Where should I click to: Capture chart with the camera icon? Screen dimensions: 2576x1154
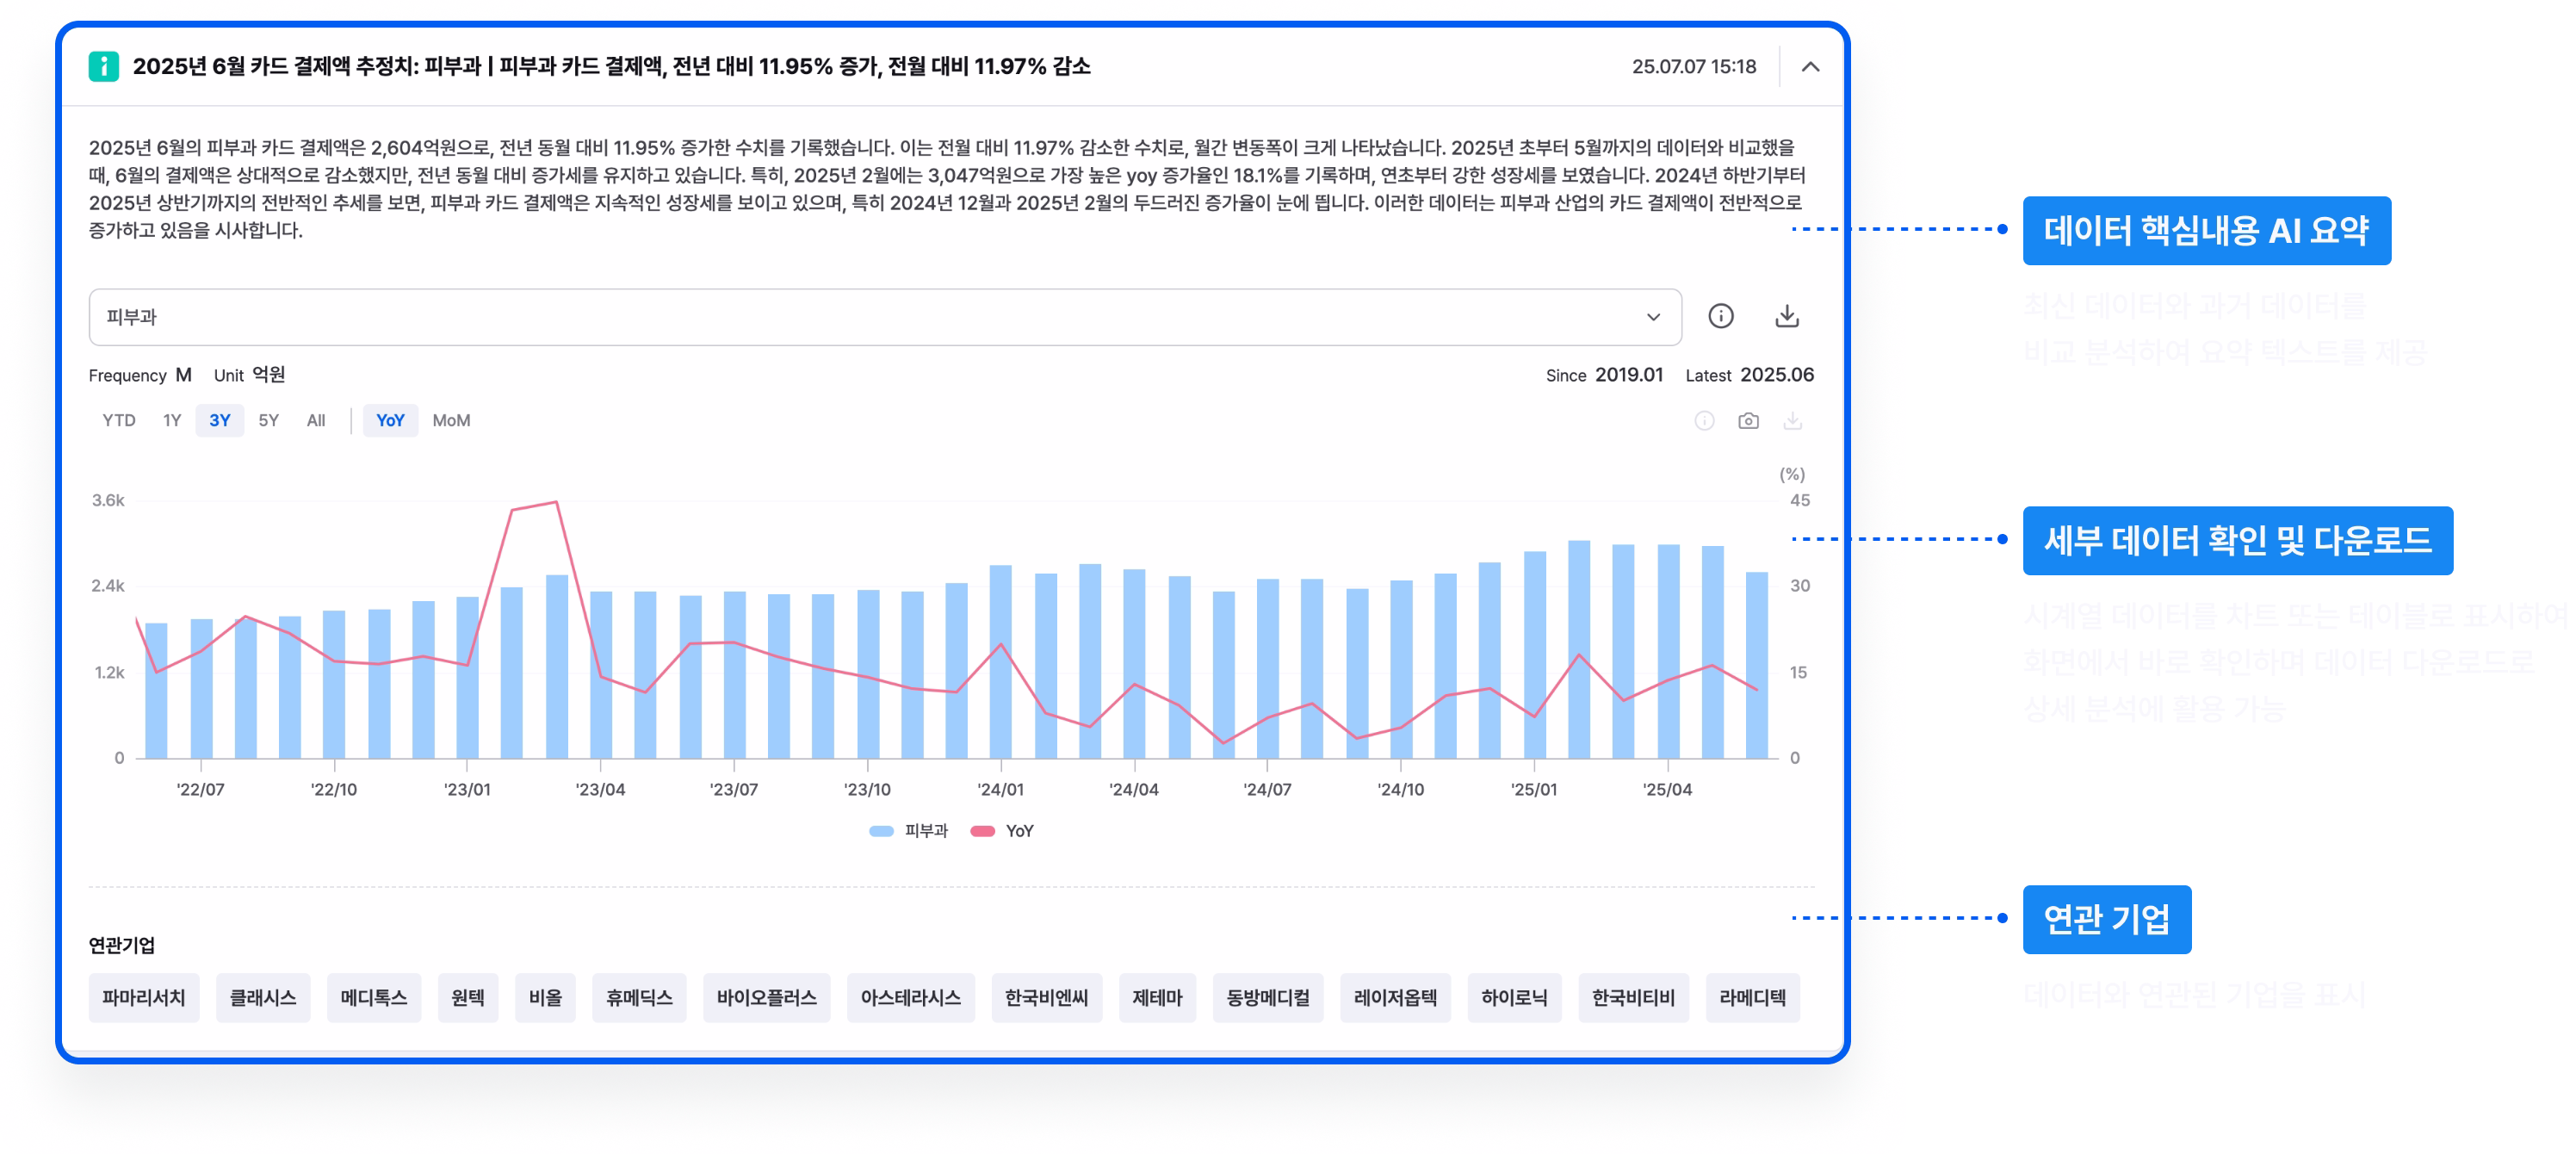[x=1747, y=421]
